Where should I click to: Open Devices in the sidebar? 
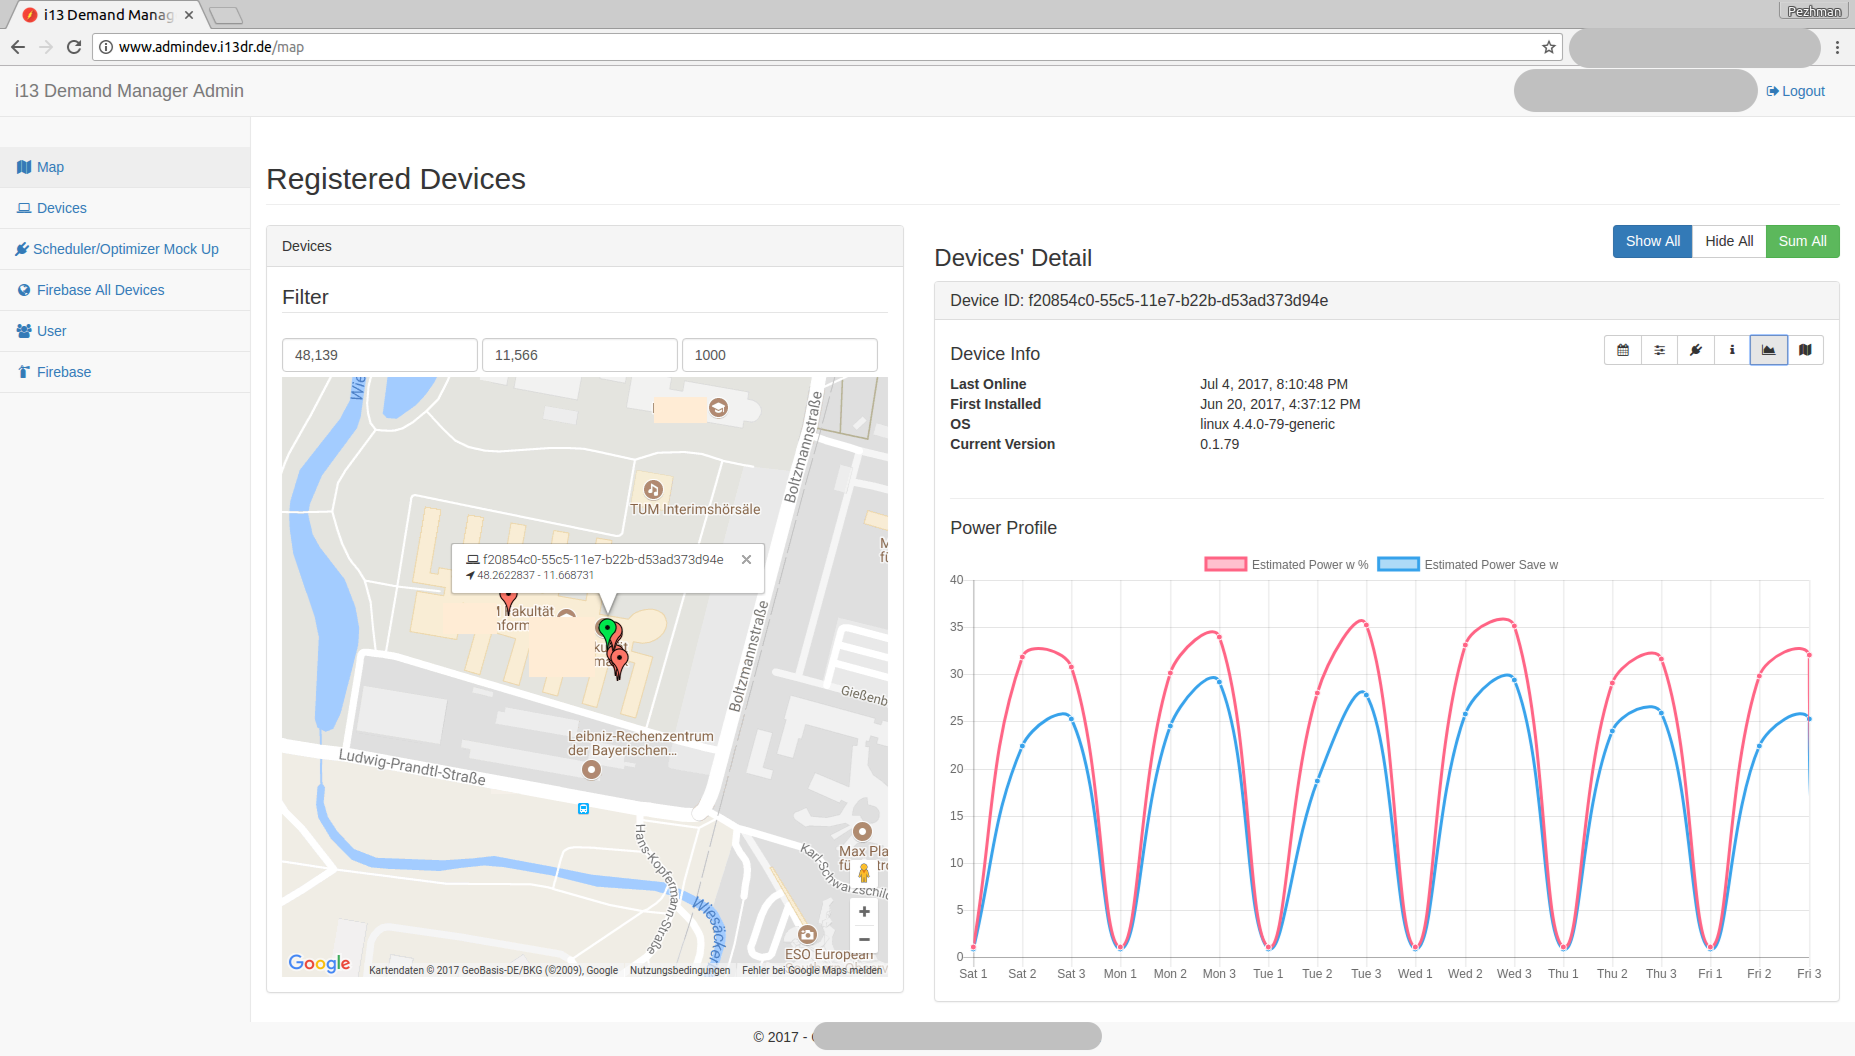click(62, 208)
